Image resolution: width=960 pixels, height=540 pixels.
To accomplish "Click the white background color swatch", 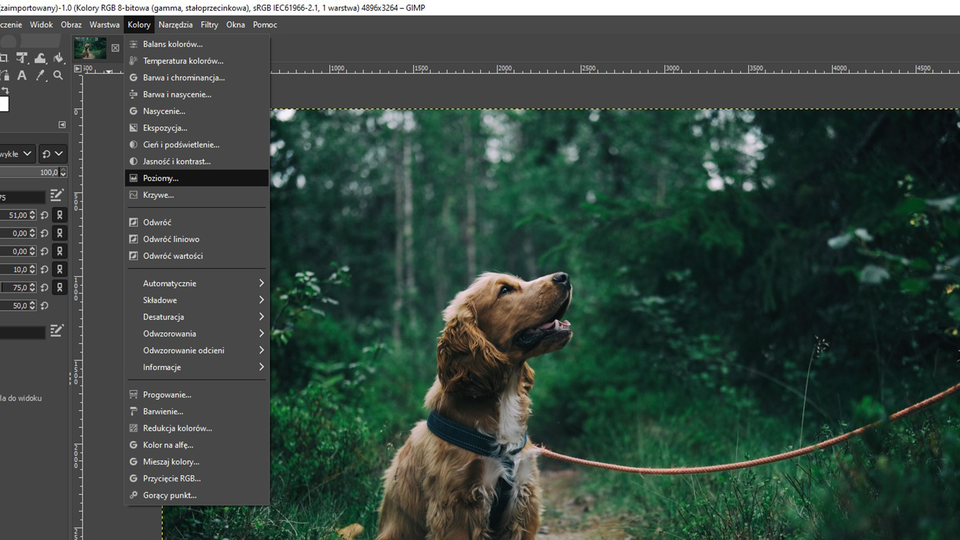I will tap(3, 104).
